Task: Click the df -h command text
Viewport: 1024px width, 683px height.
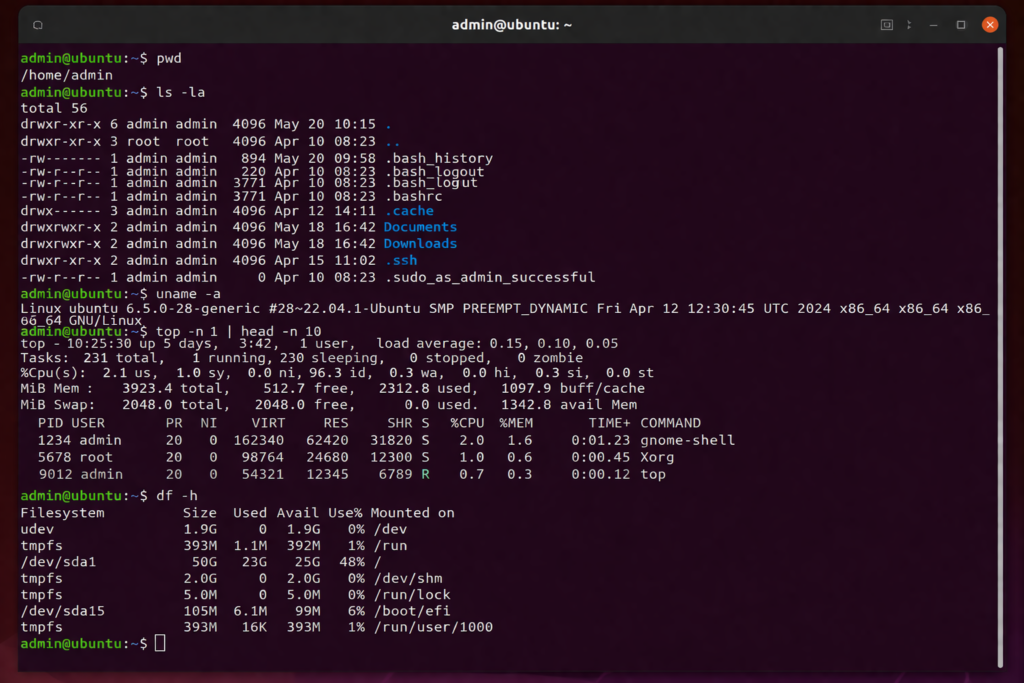Action: [x=177, y=495]
